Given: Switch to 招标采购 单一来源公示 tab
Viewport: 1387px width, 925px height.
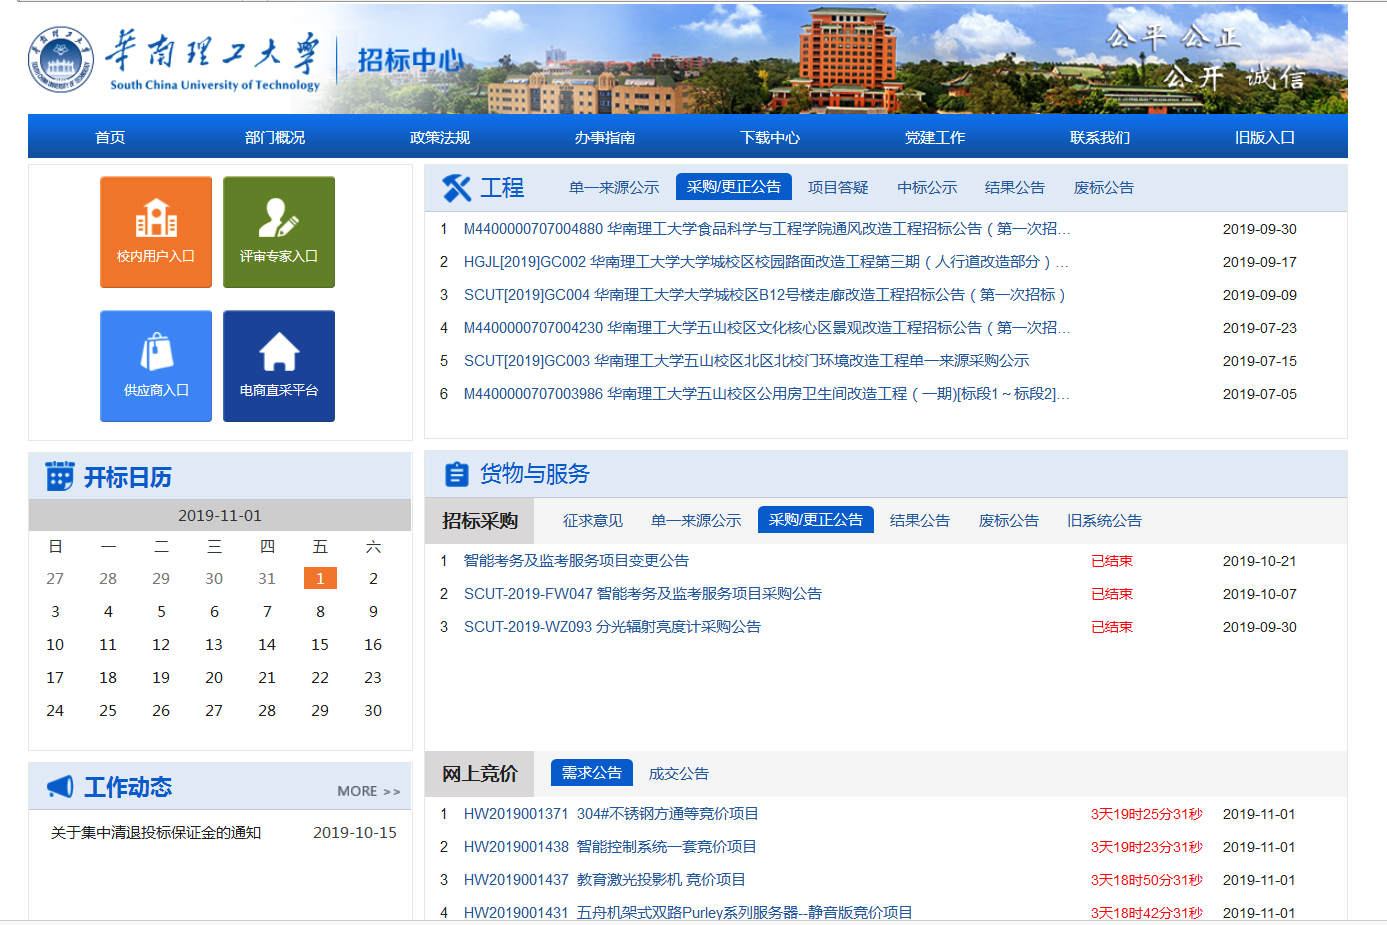Looking at the screenshot, I should point(696,520).
